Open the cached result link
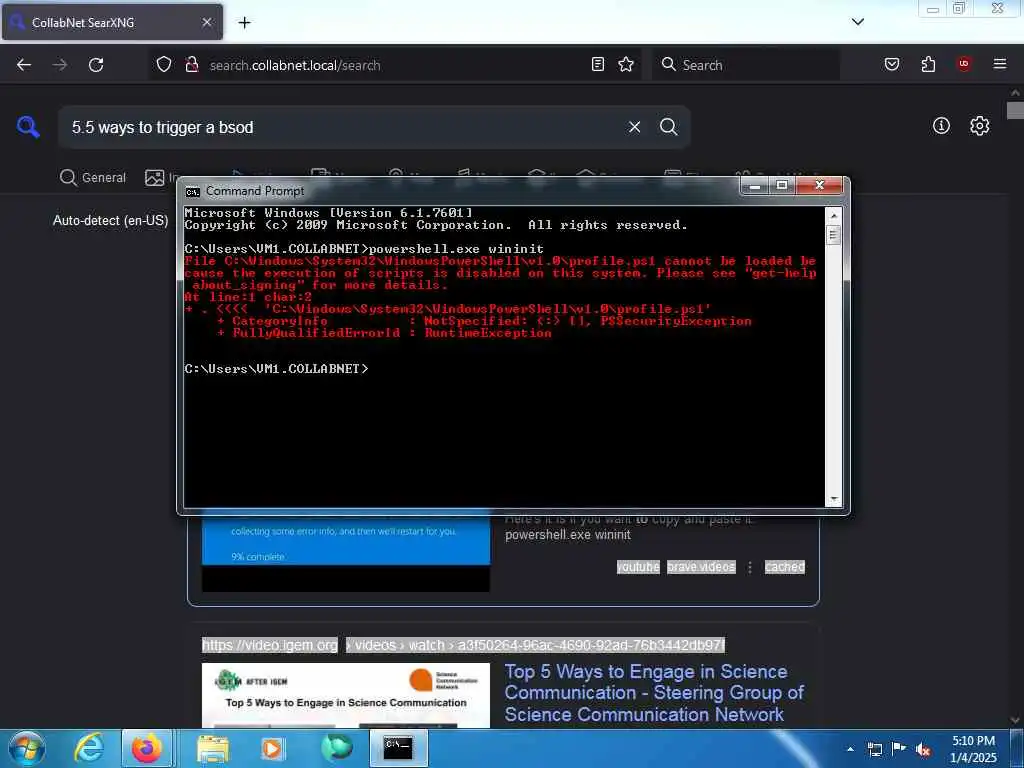This screenshot has width=1024, height=768. pyautogui.click(x=784, y=567)
